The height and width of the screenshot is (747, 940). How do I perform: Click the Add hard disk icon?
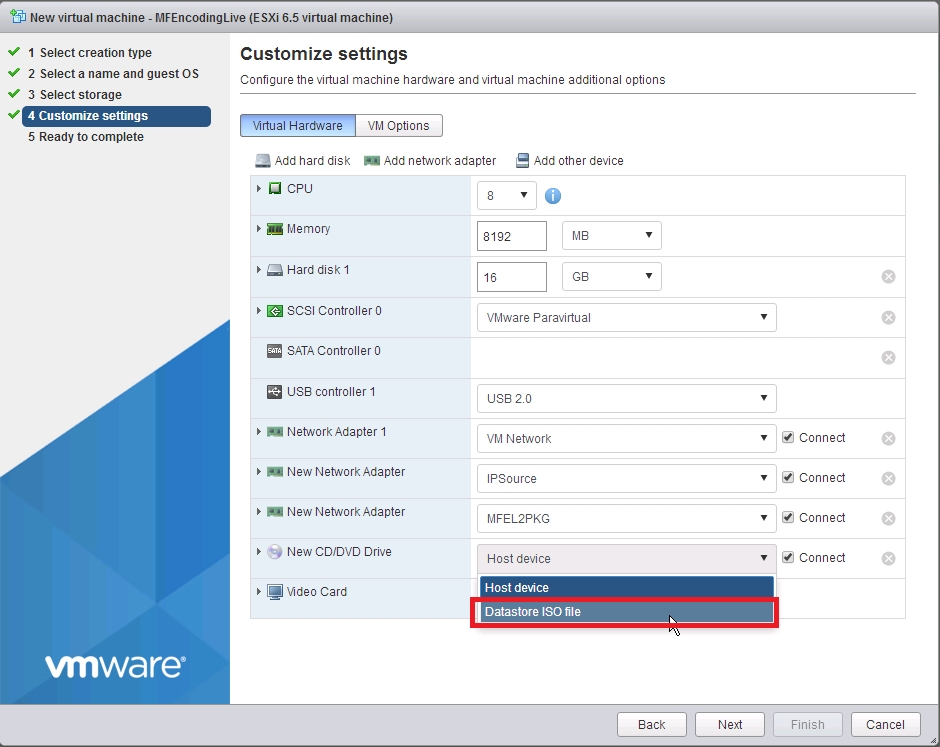click(x=263, y=161)
